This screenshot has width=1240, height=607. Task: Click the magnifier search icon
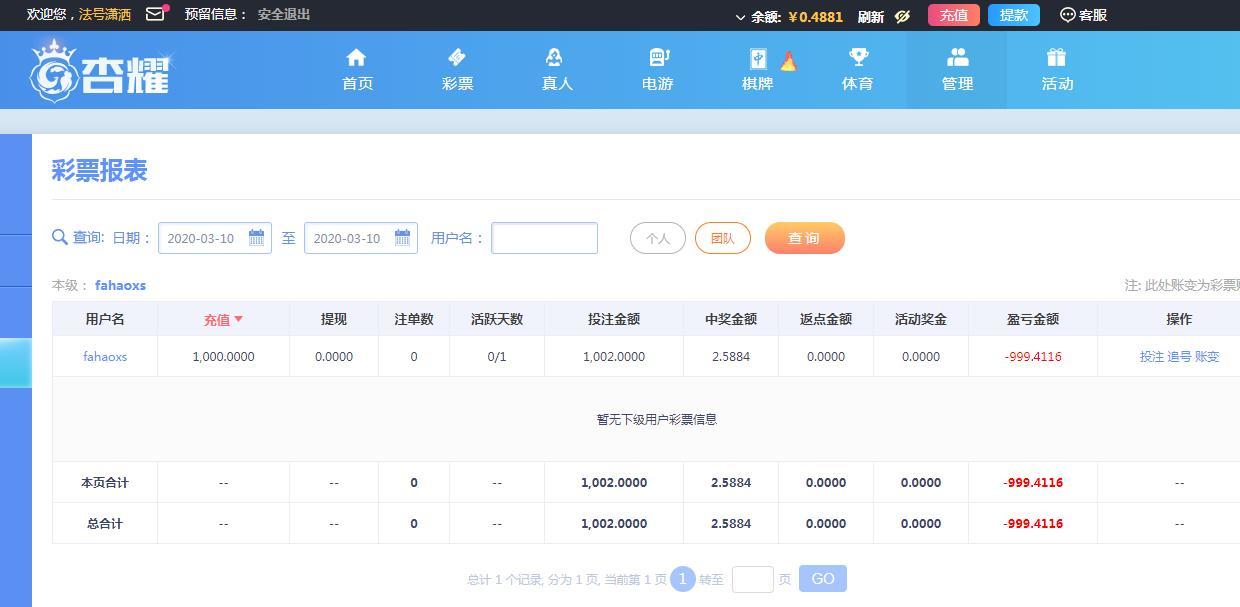tap(60, 237)
